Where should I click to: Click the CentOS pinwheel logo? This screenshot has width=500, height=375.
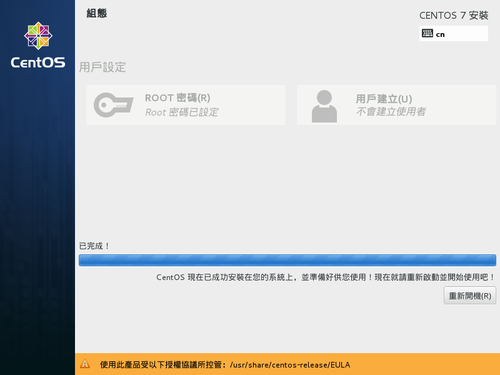click(38, 36)
